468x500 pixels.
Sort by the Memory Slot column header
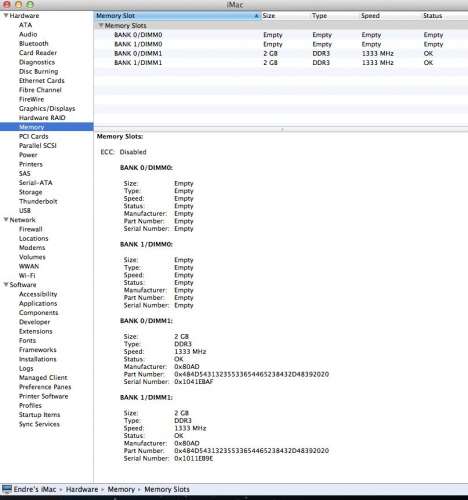tap(177, 16)
